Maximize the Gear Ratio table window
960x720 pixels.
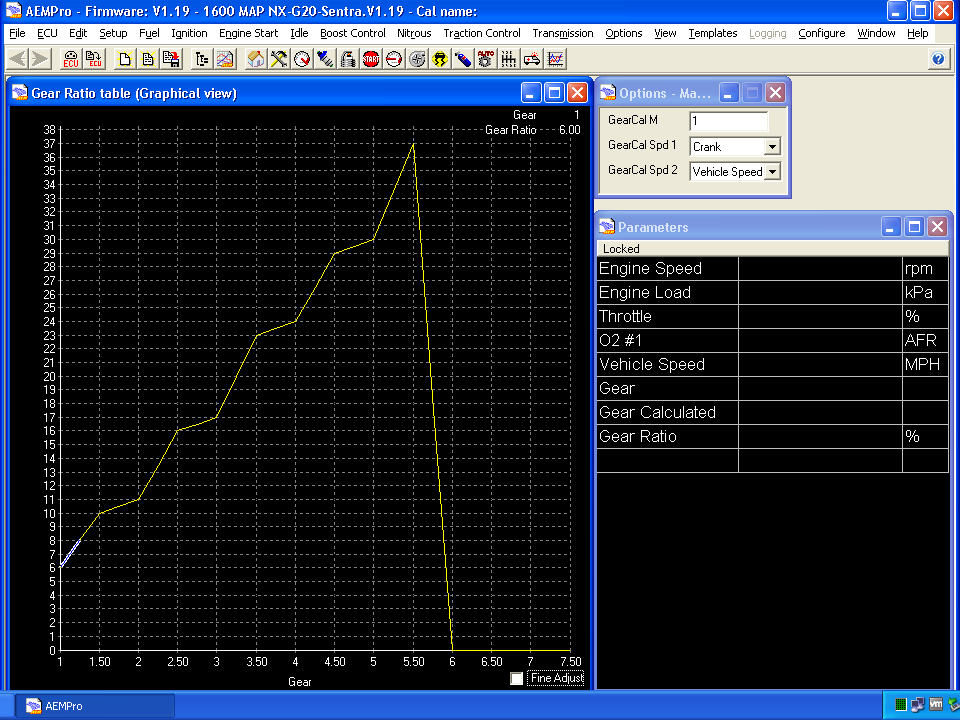(554, 93)
